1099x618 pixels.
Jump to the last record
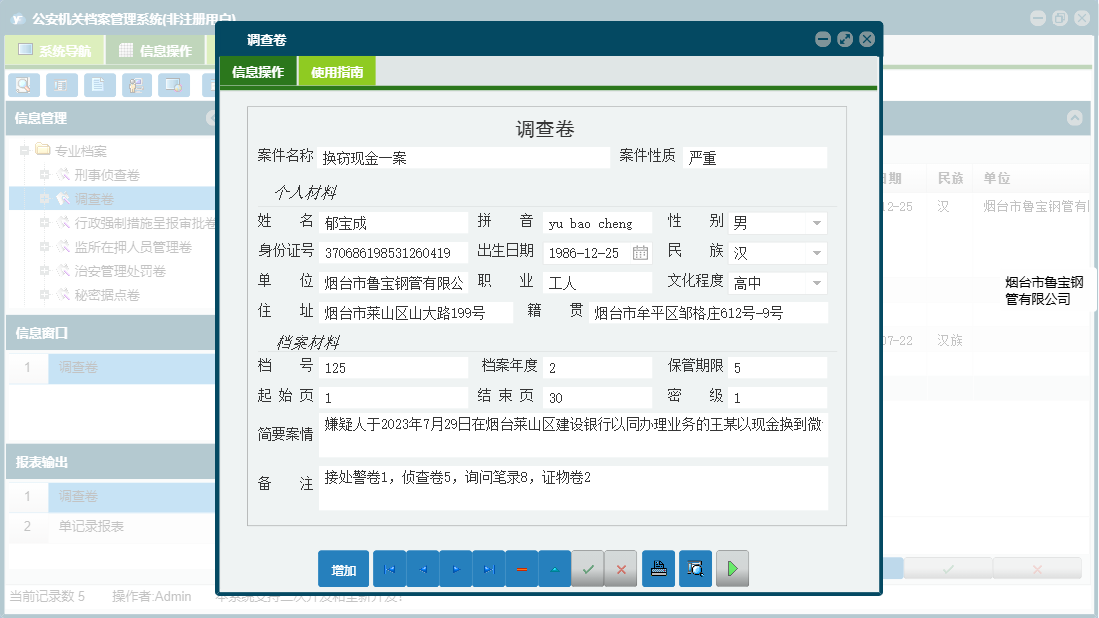pyautogui.click(x=488, y=568)
